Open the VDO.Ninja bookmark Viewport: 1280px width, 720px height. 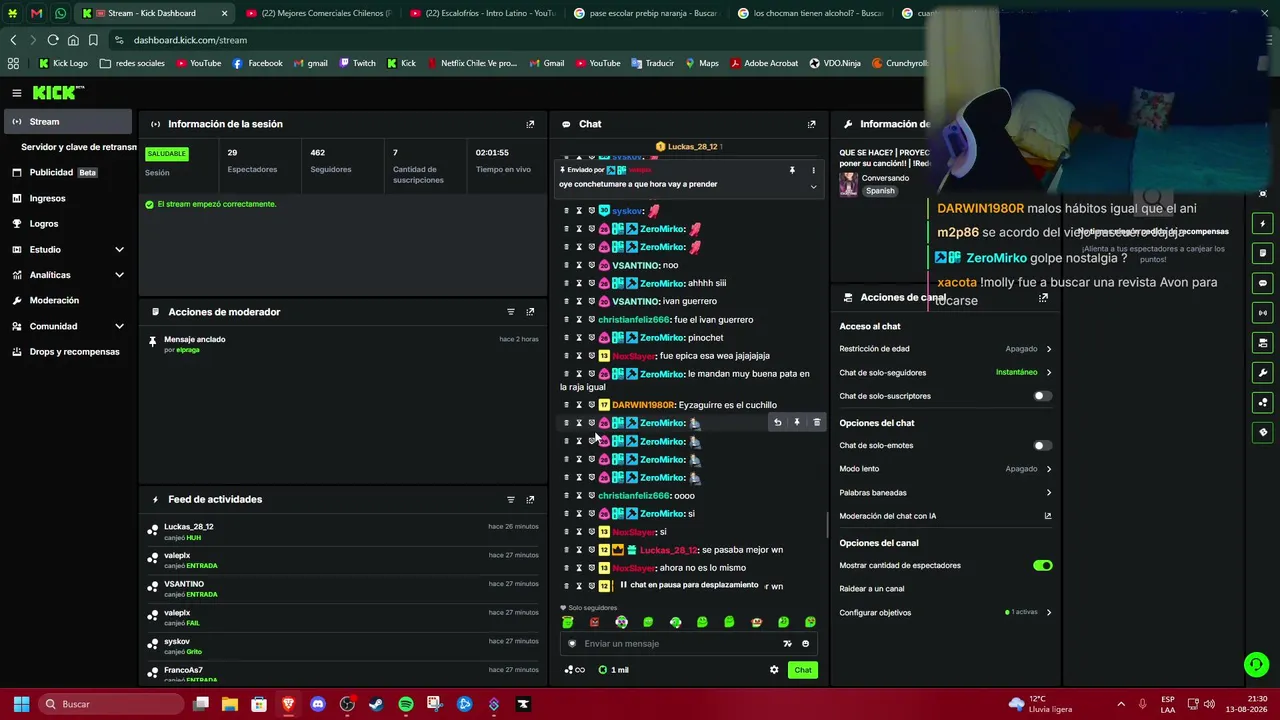point(834,63)
